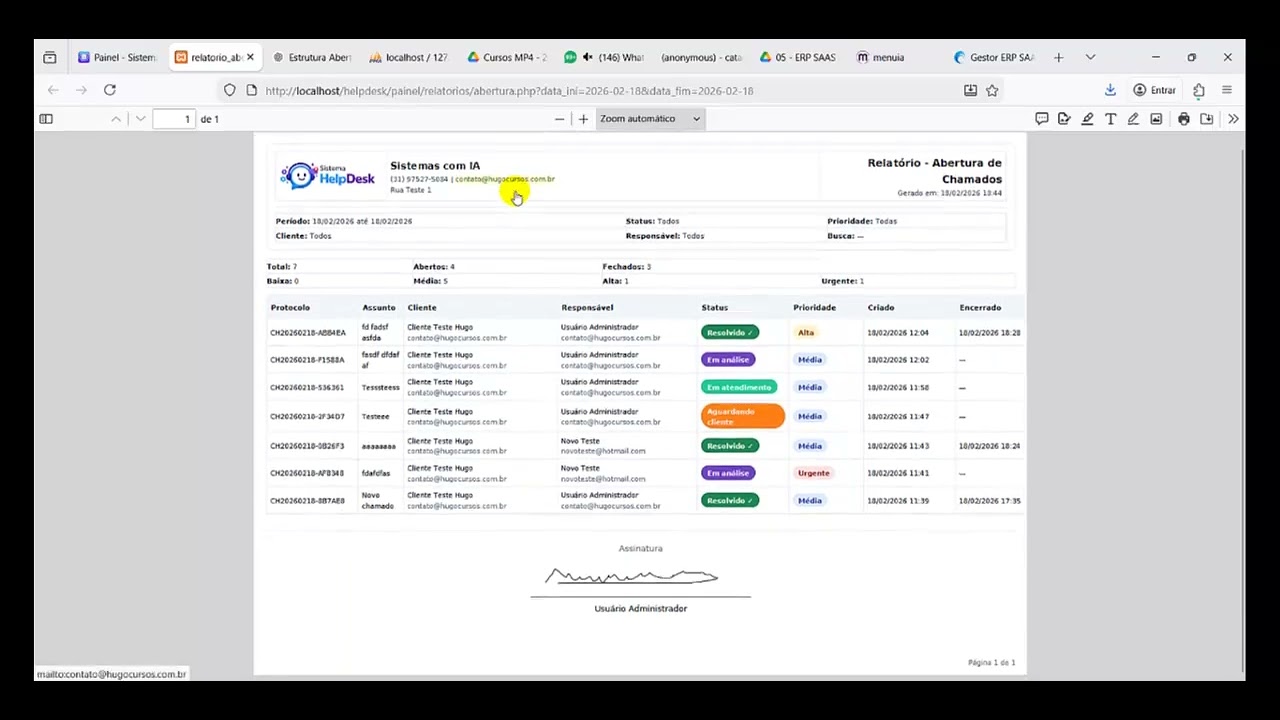Go forward in browser history
The width and height of the screenshot is (1280, 720).
[x=81, y=90]
